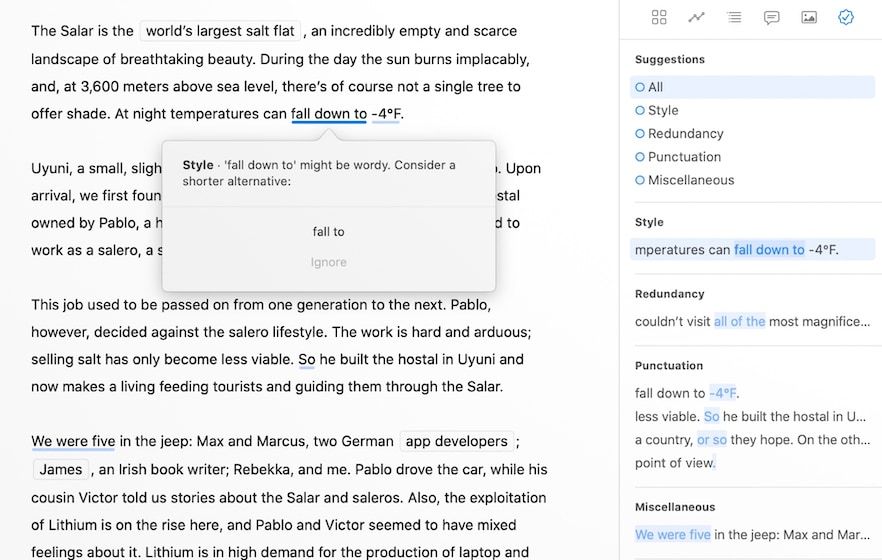Screen dimensions: 882x560
Task: Filter suggestions by Redundancy
Action: (x=685, y=133)
